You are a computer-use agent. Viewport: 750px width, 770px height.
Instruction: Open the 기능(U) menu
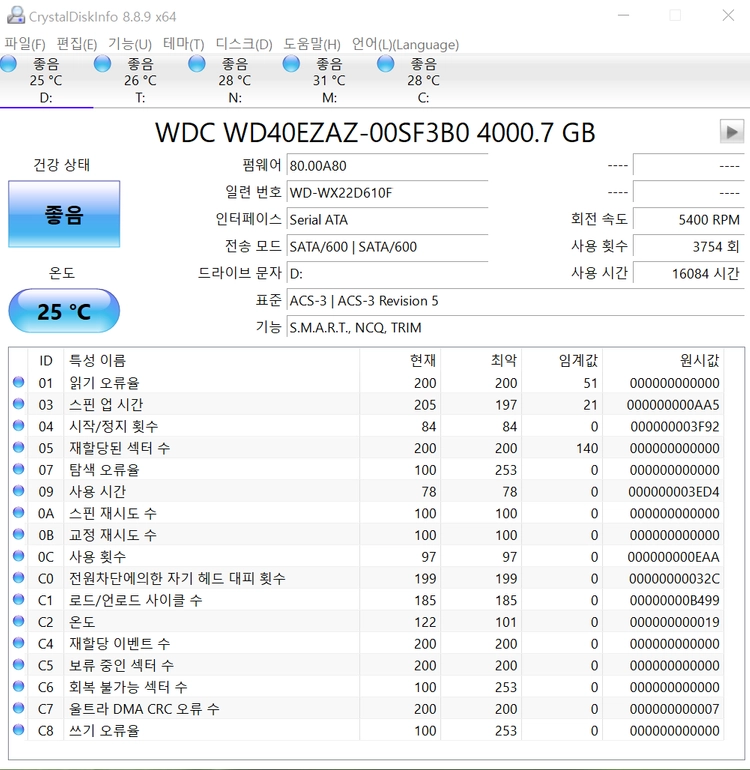click(130, 44)
